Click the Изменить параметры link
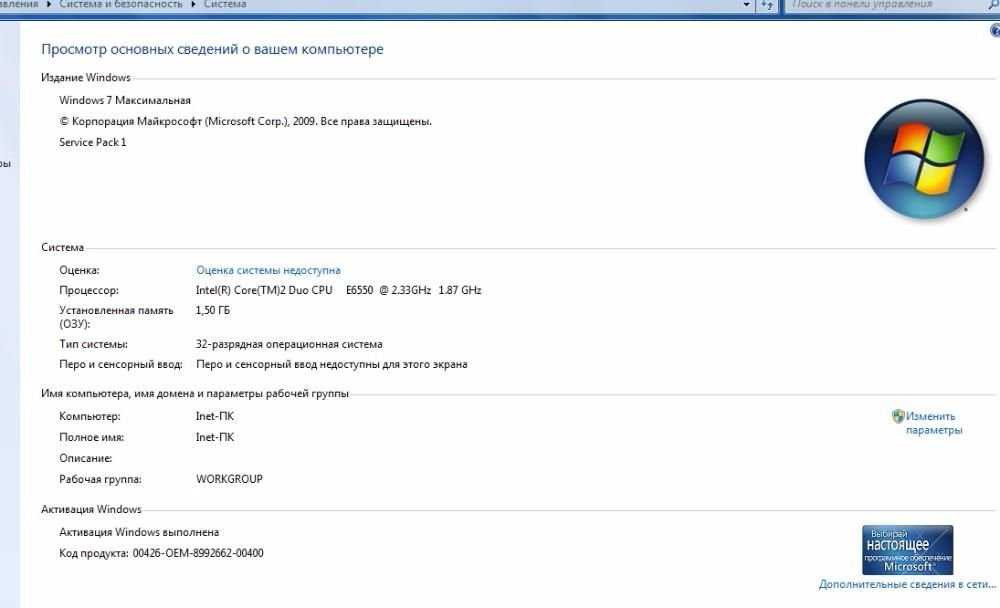This screenshot has width=1000, height=608. (x=934, y=423)
